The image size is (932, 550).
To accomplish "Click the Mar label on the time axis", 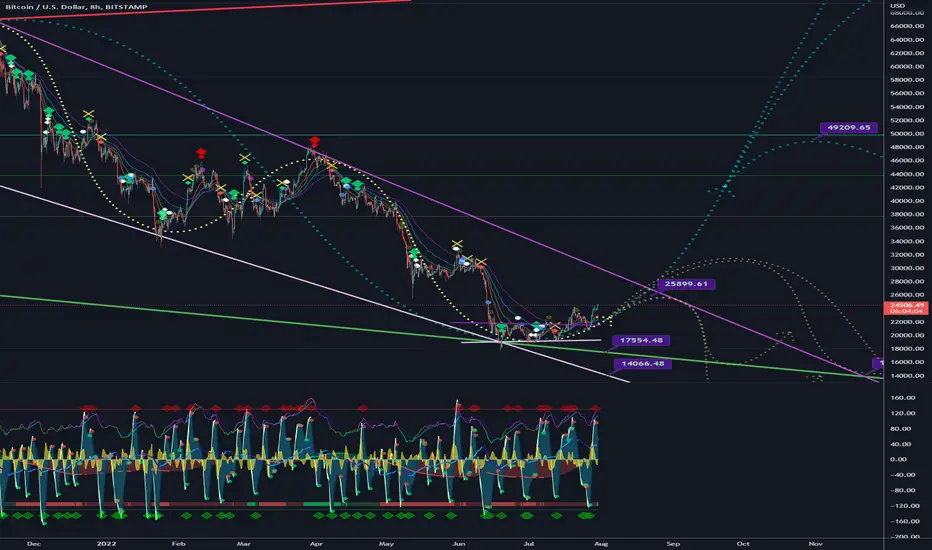I will click(x=244, y=543).
